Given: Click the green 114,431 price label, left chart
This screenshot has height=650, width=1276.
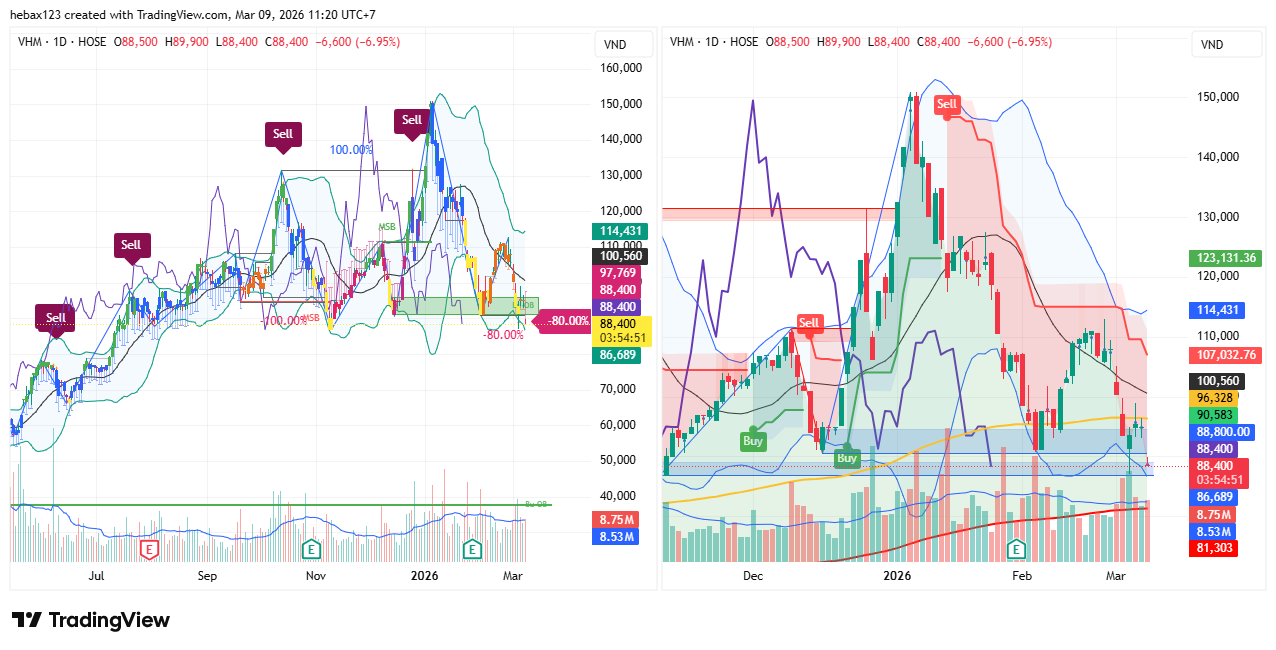Looking at the screenshot, I should pos(618,231).
